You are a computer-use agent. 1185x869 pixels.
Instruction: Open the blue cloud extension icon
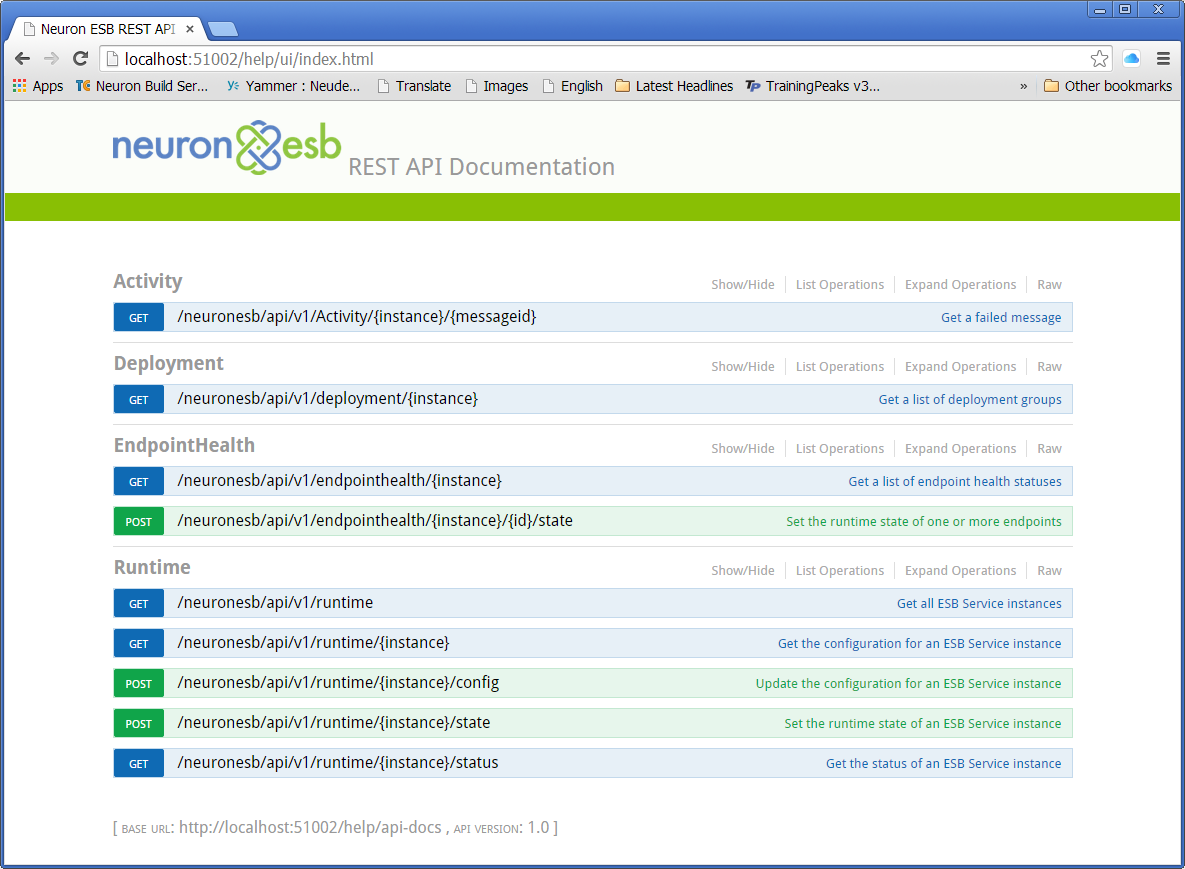[1131, 59]
